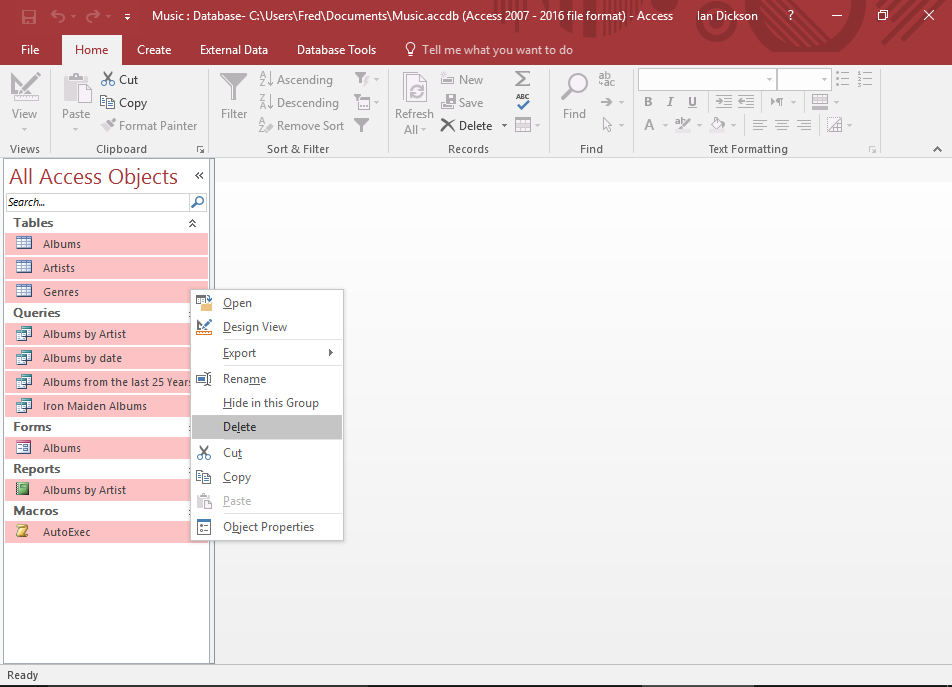Toggle center text alignment
Image resolution: width=952 pixels, height=687 pixels.
782,125
